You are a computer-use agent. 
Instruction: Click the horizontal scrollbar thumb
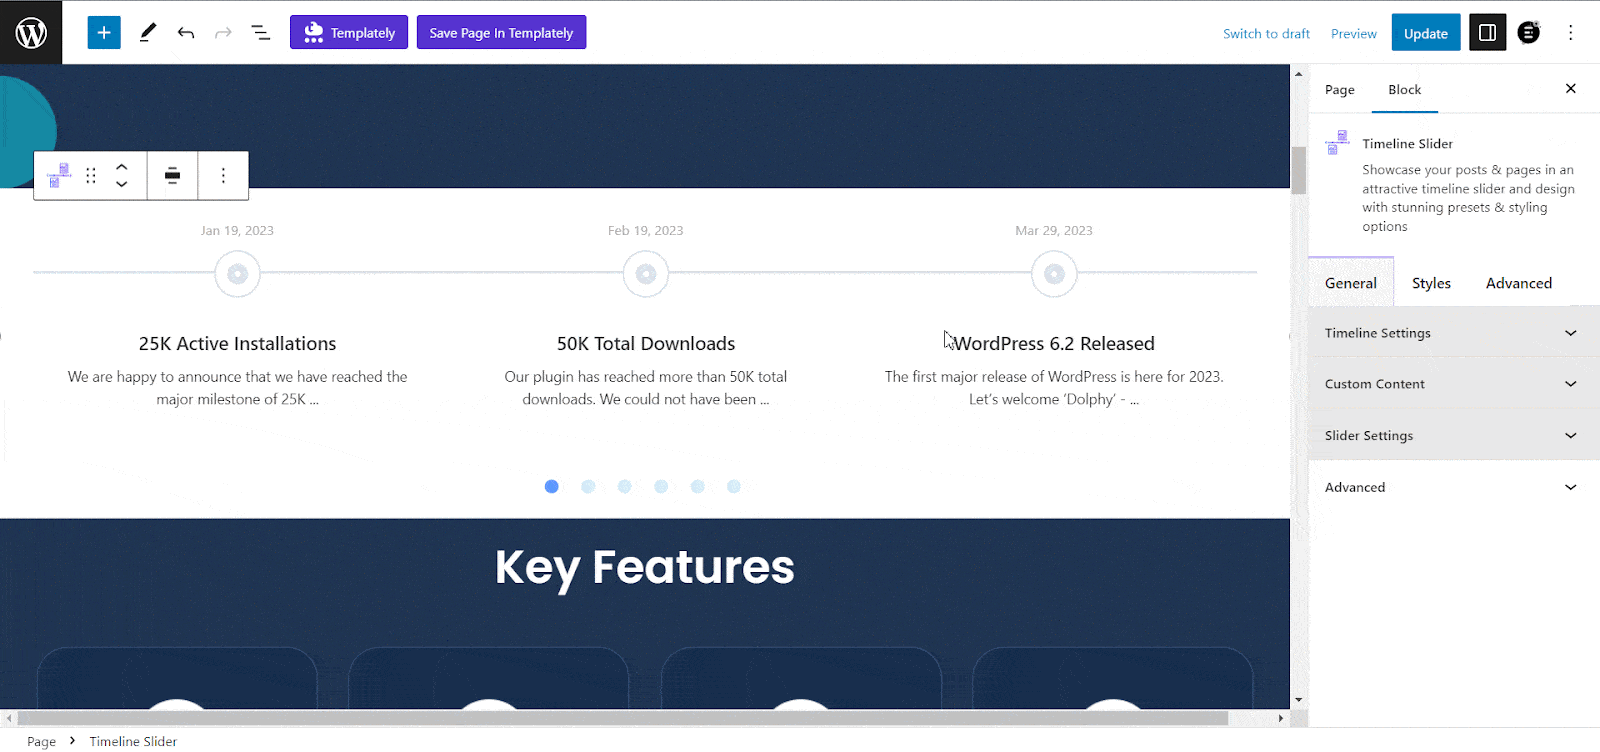(623, 718)
